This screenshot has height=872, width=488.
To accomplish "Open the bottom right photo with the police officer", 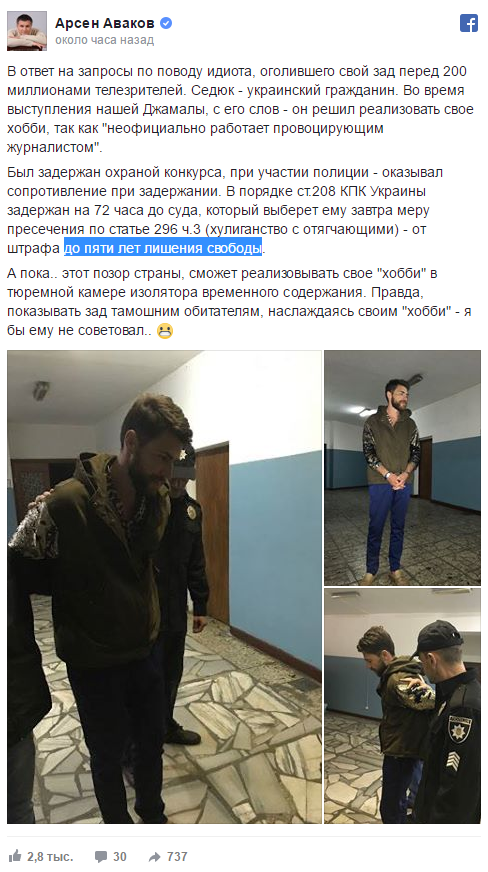I will click(402, 706).
